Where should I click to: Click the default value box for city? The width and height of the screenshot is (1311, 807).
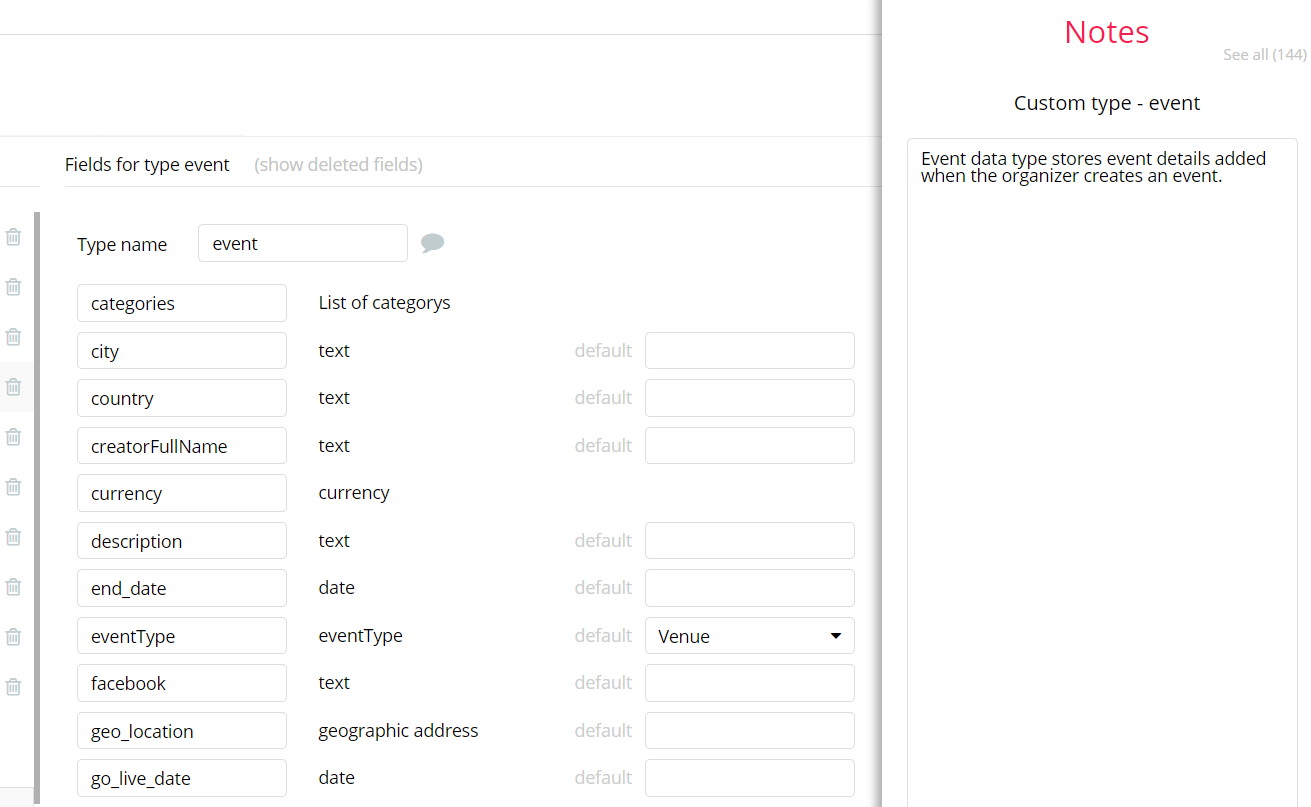click(x=749, y=351)
